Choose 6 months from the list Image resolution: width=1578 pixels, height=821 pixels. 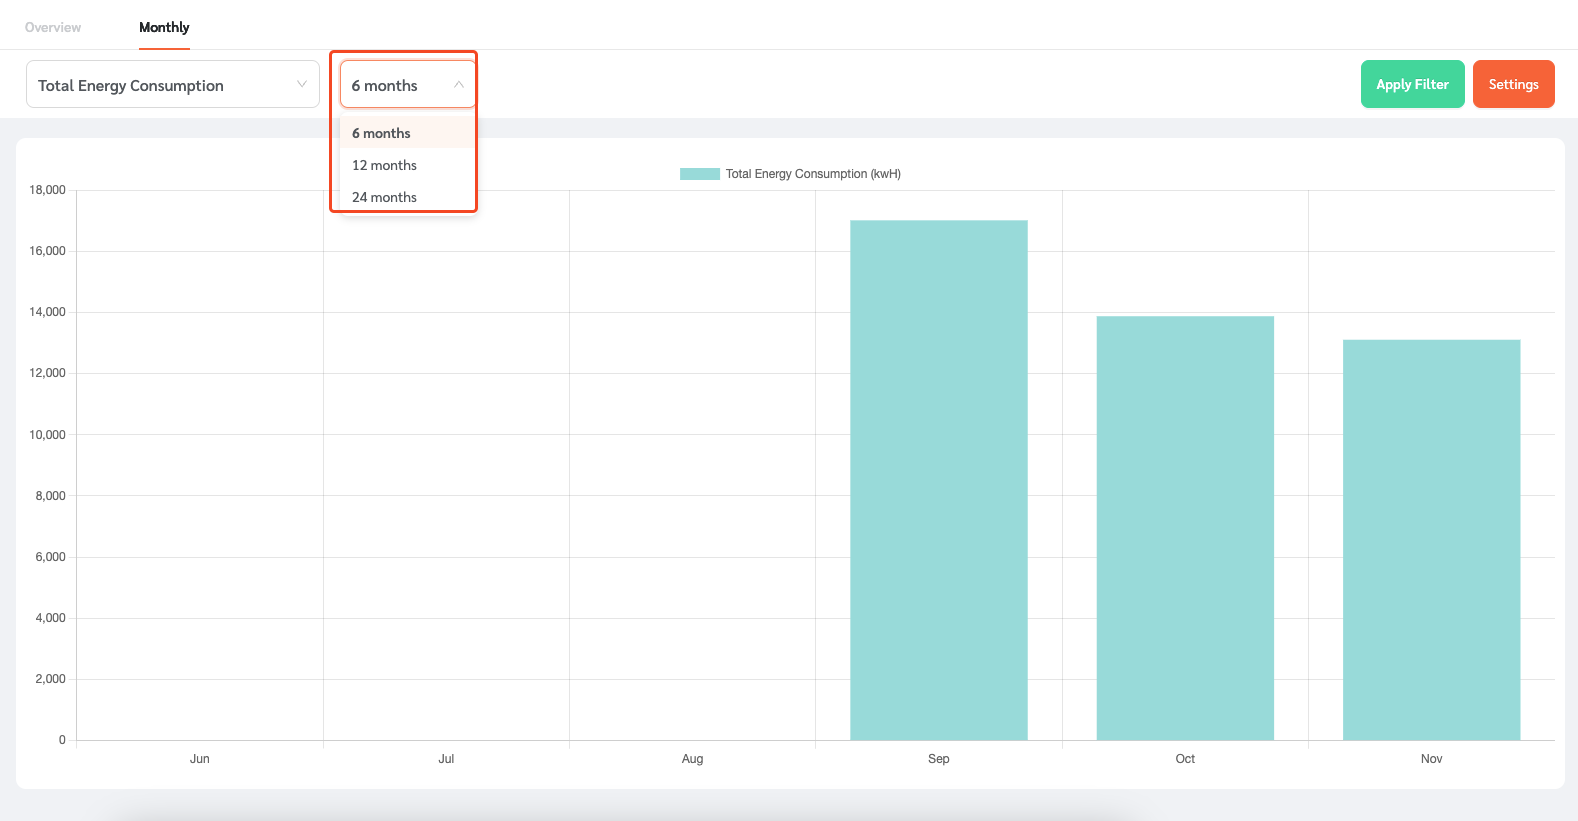coord(408,133)
